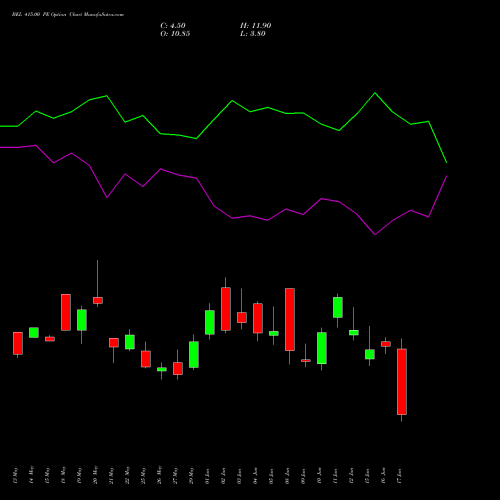Select the open value 'O: 10.85'
This screenshot has width=500, height=500.
tap(175, 34)
